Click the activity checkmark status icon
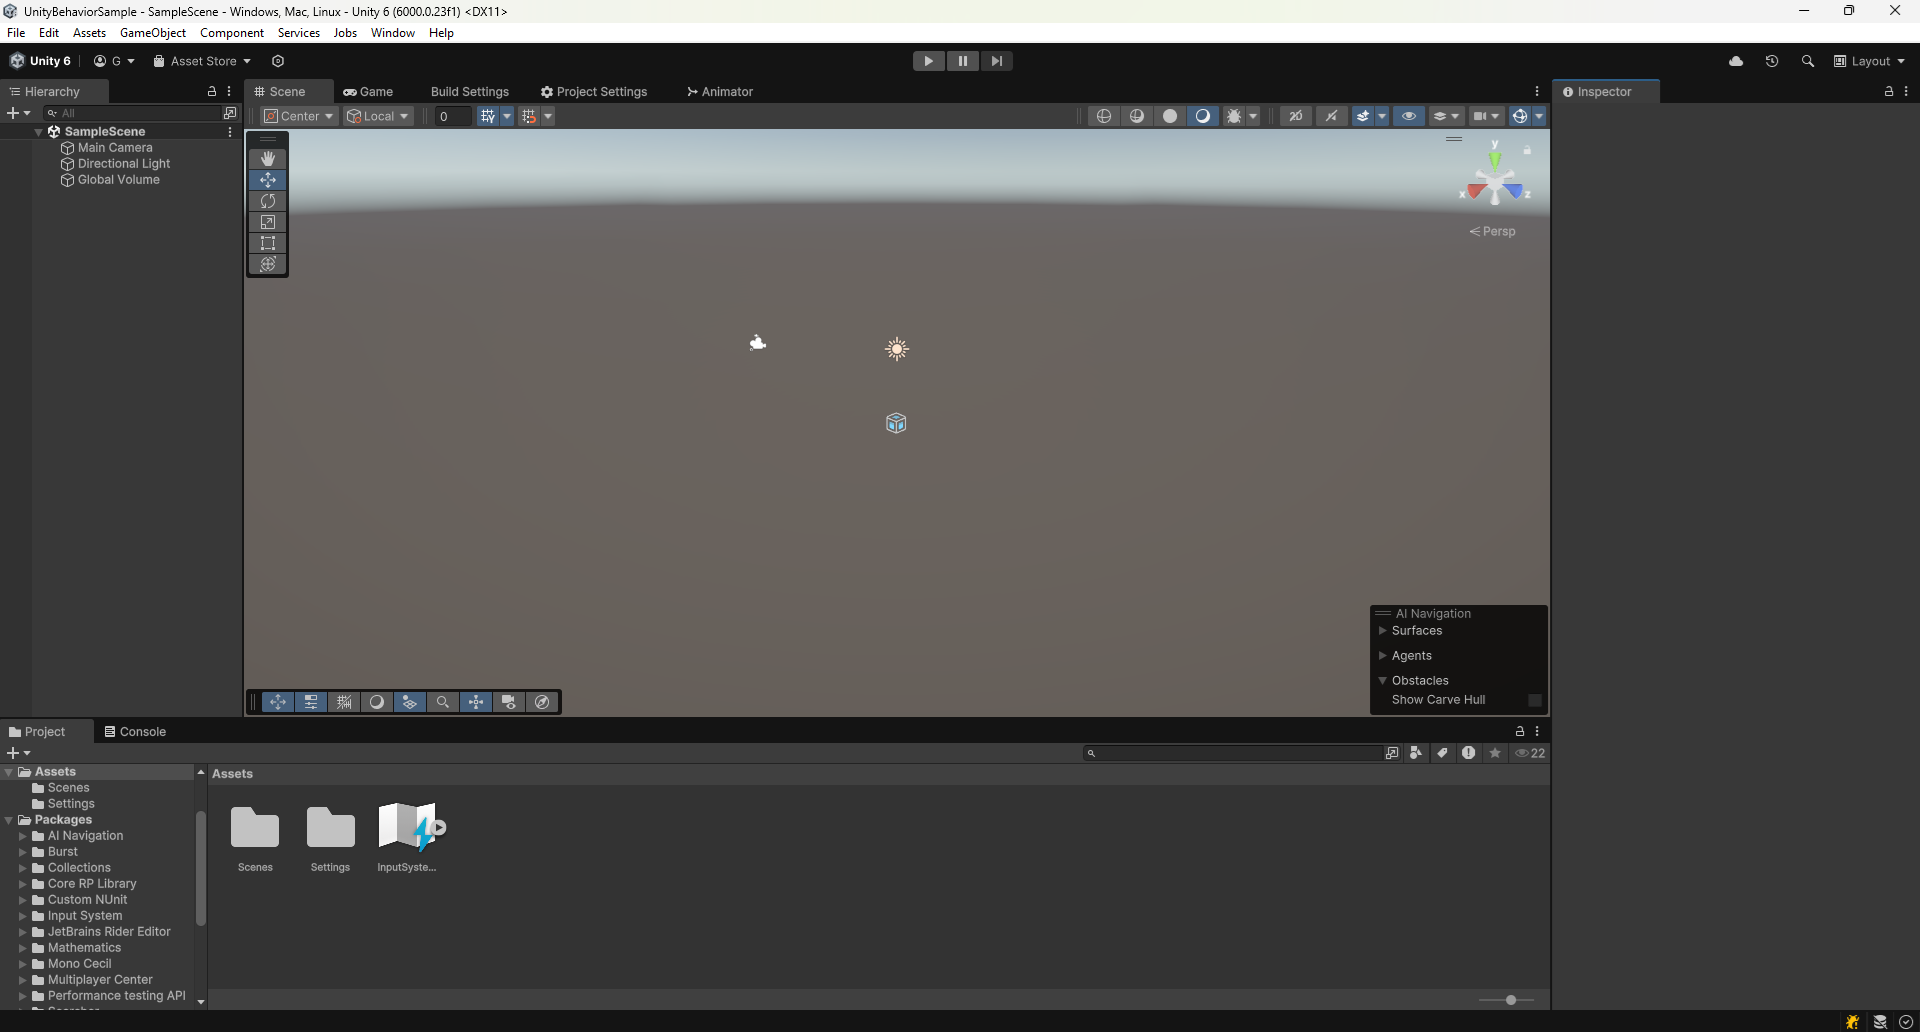1920x1032 pixels. pos(1906,1022)
